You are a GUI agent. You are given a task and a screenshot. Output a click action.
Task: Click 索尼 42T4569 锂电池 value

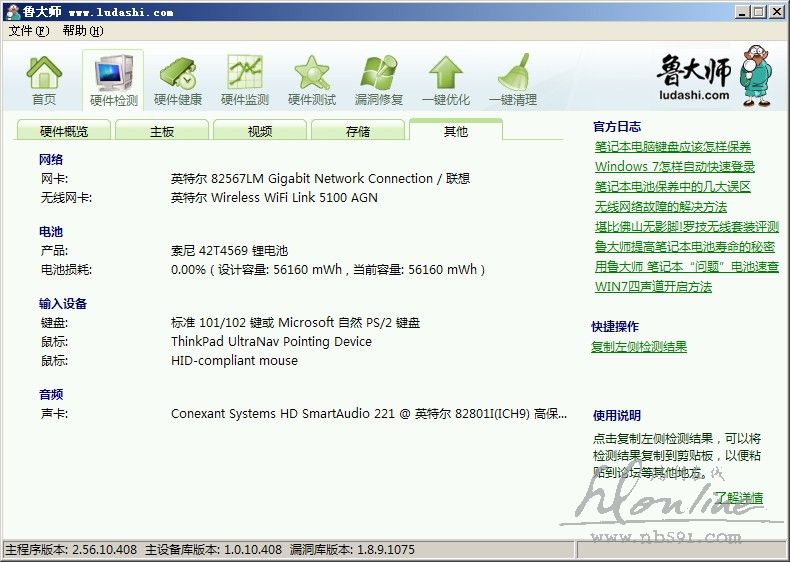[229, 251]
